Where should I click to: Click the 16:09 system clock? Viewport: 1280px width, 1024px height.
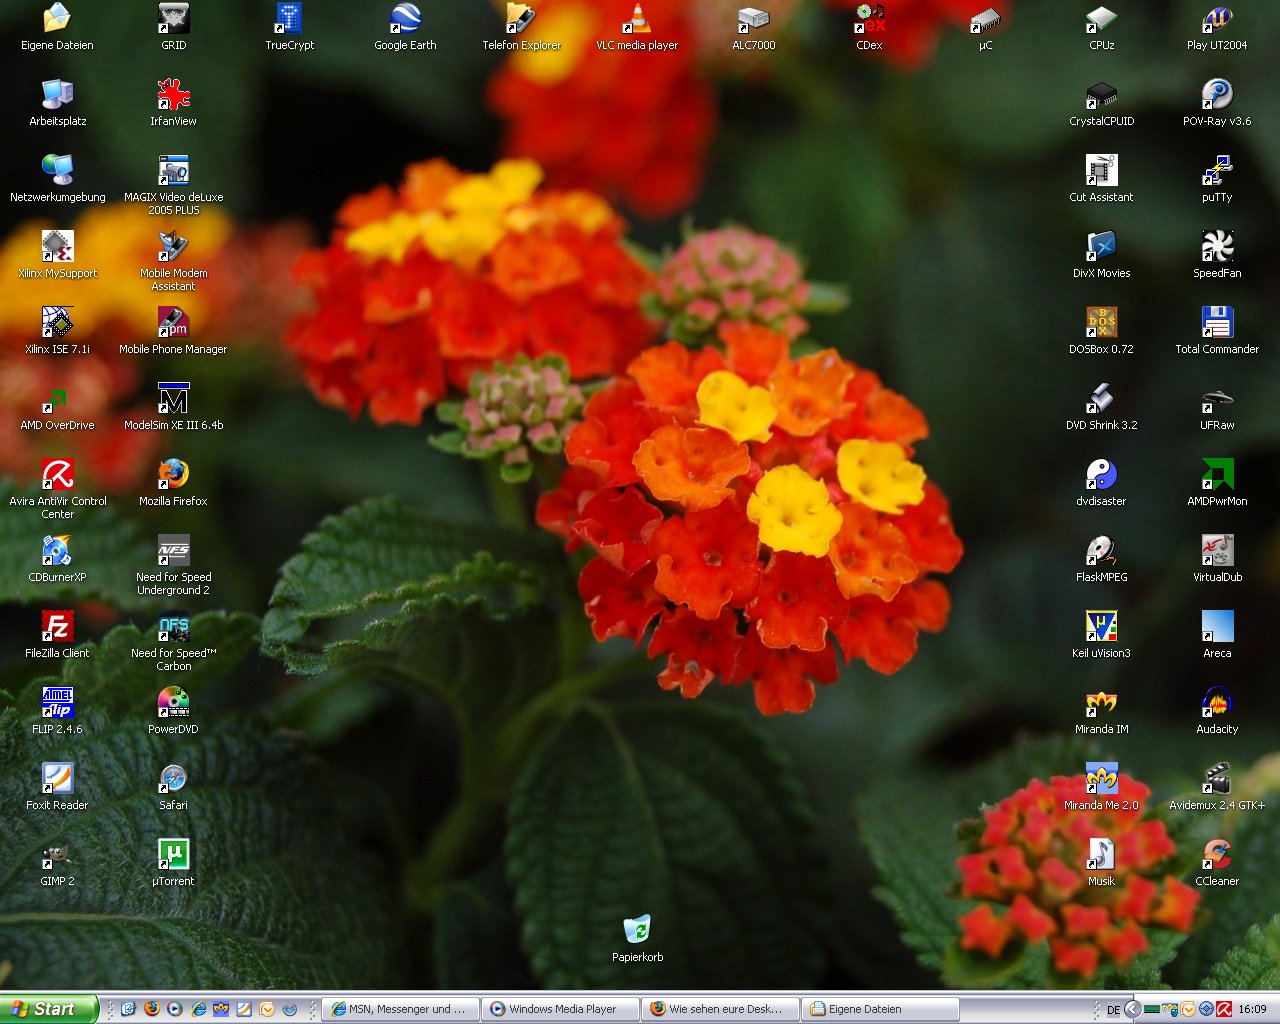coord(1252,1009)
